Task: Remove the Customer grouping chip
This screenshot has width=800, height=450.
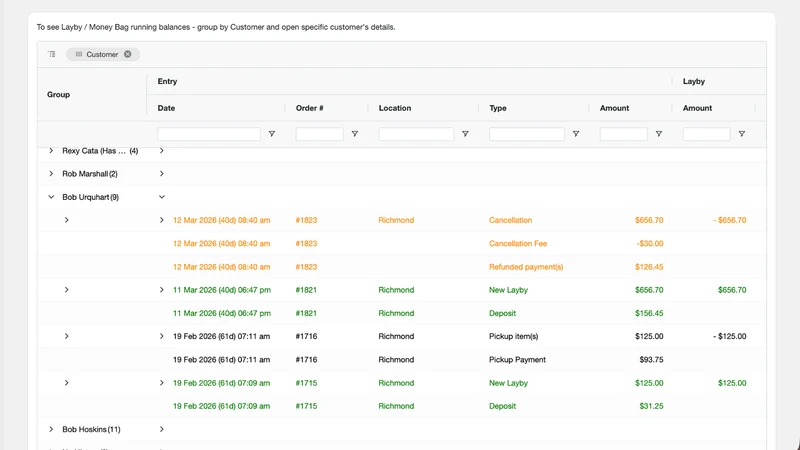Action: (x=128, y=54)
